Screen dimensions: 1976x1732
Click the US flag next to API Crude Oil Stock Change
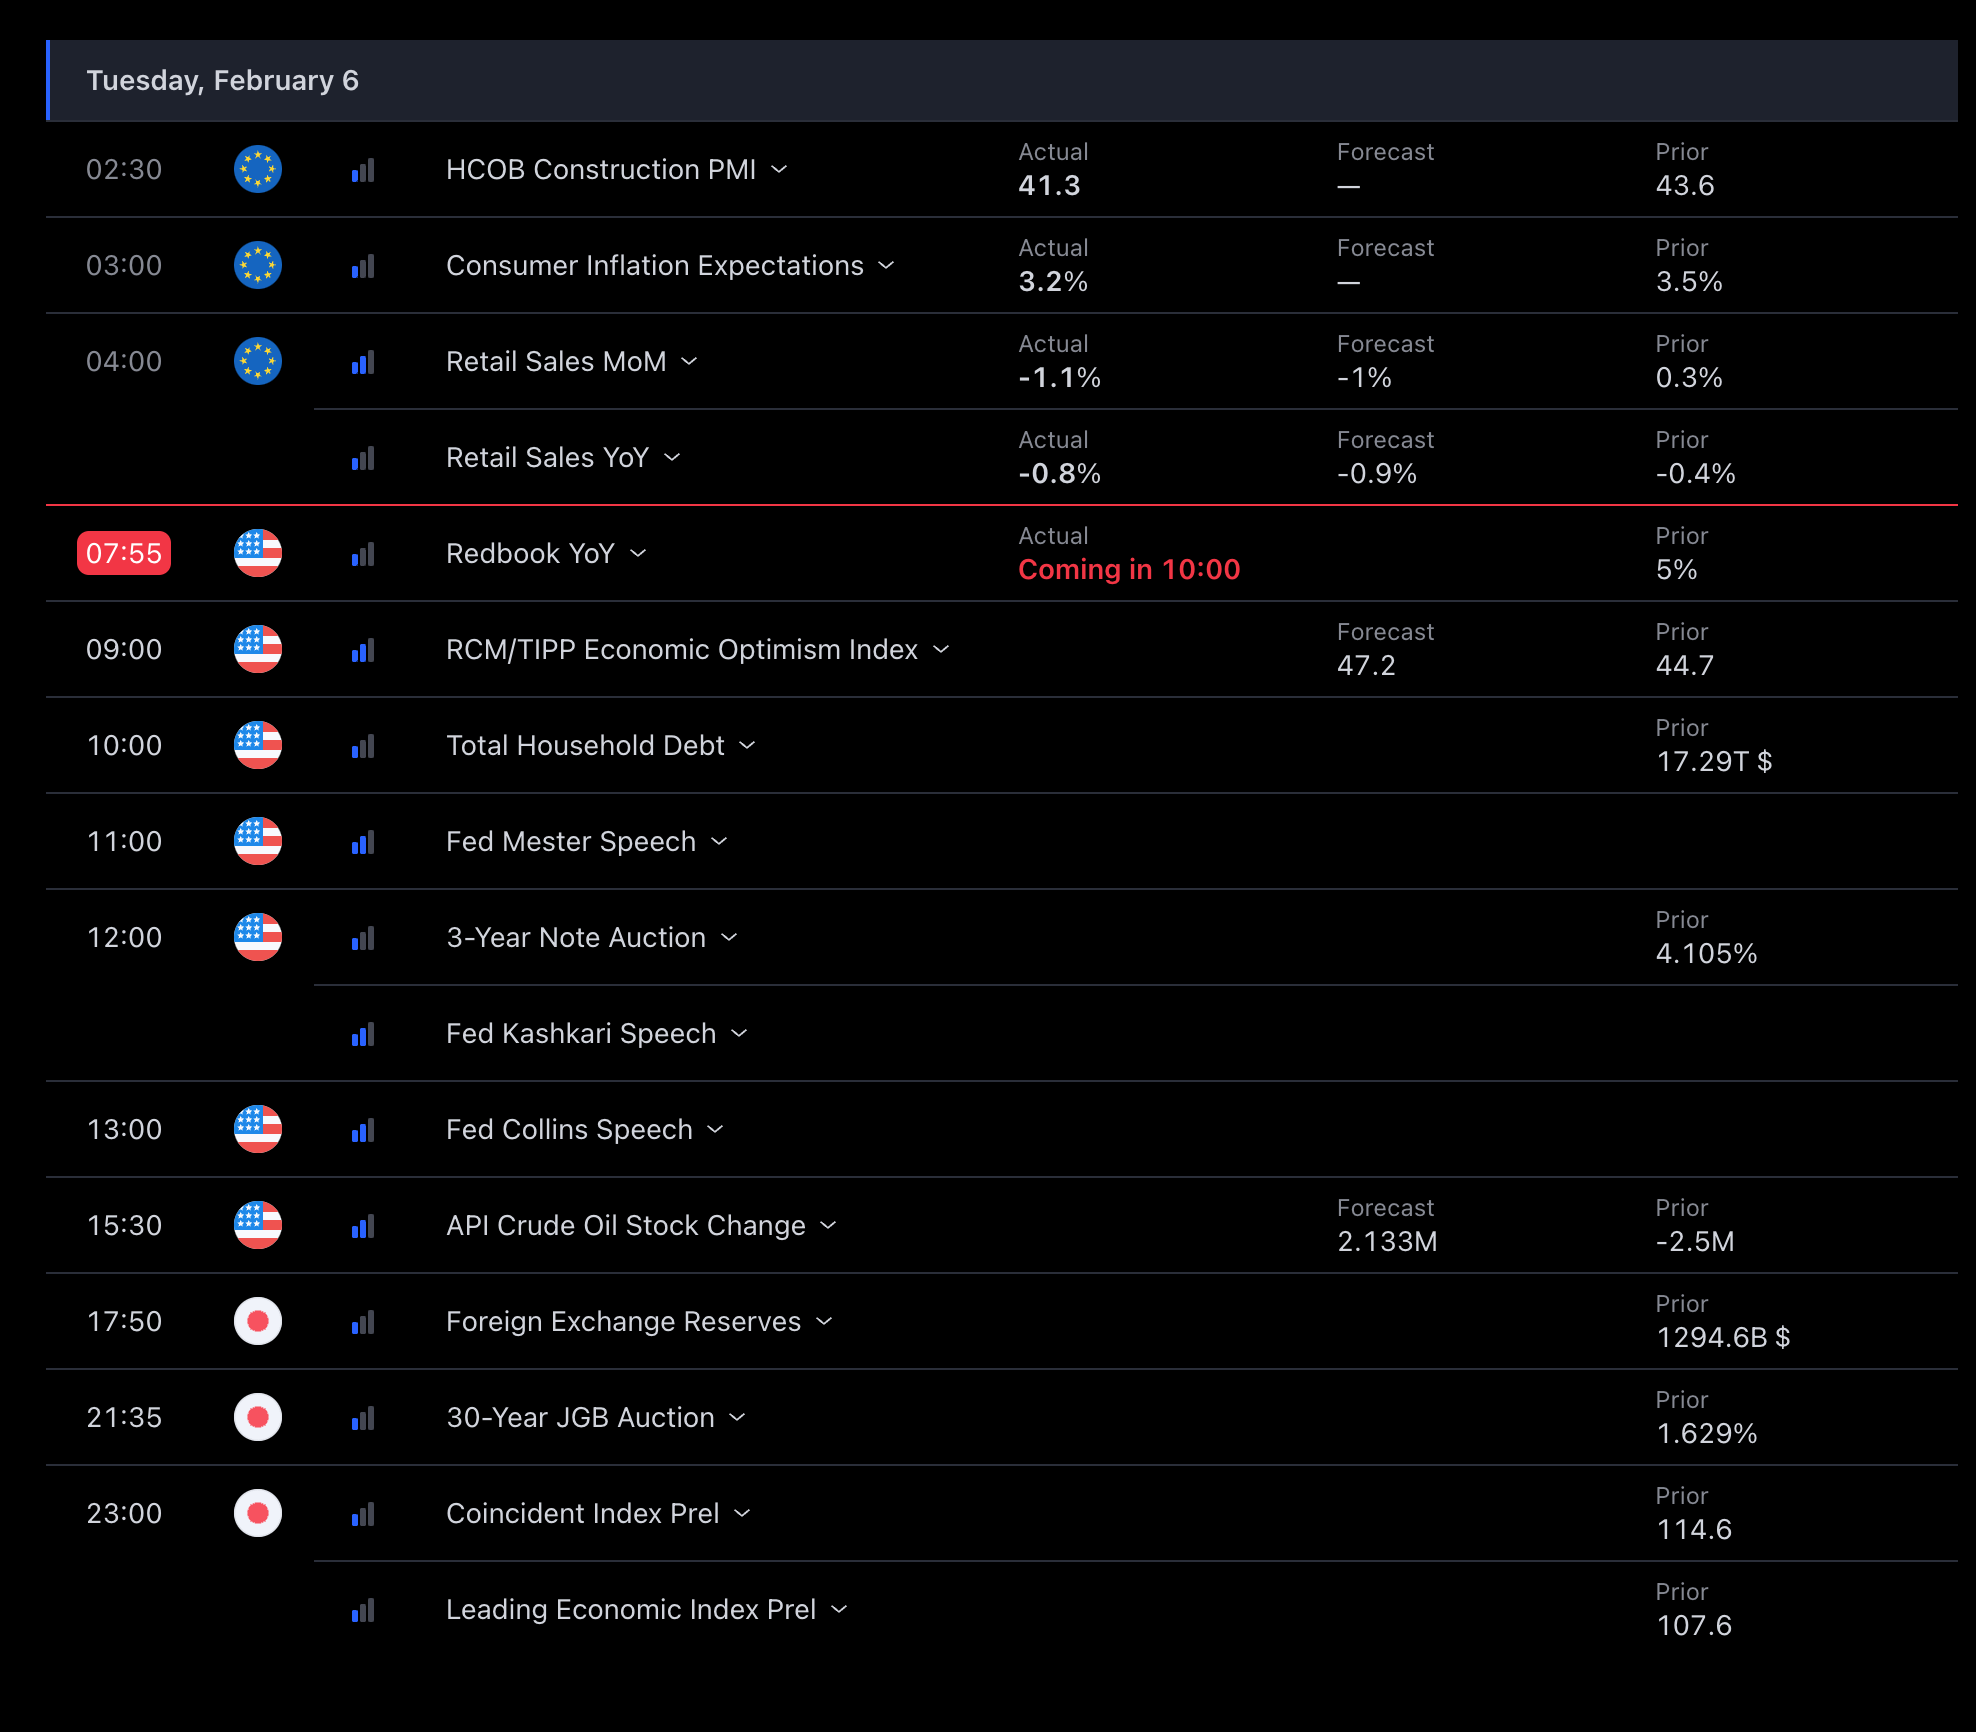click(x=257, y=1225)
